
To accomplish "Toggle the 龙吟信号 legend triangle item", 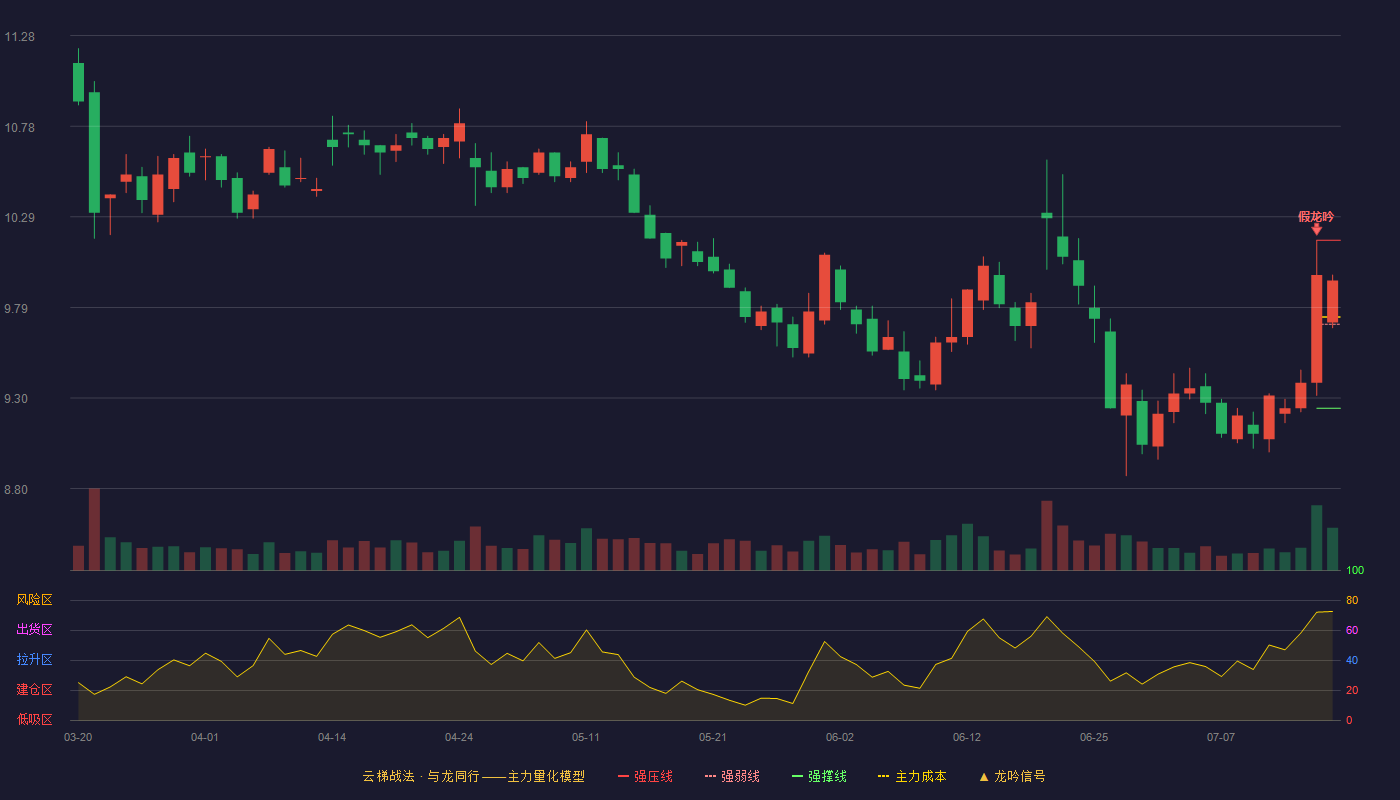I will [1012, 776].
